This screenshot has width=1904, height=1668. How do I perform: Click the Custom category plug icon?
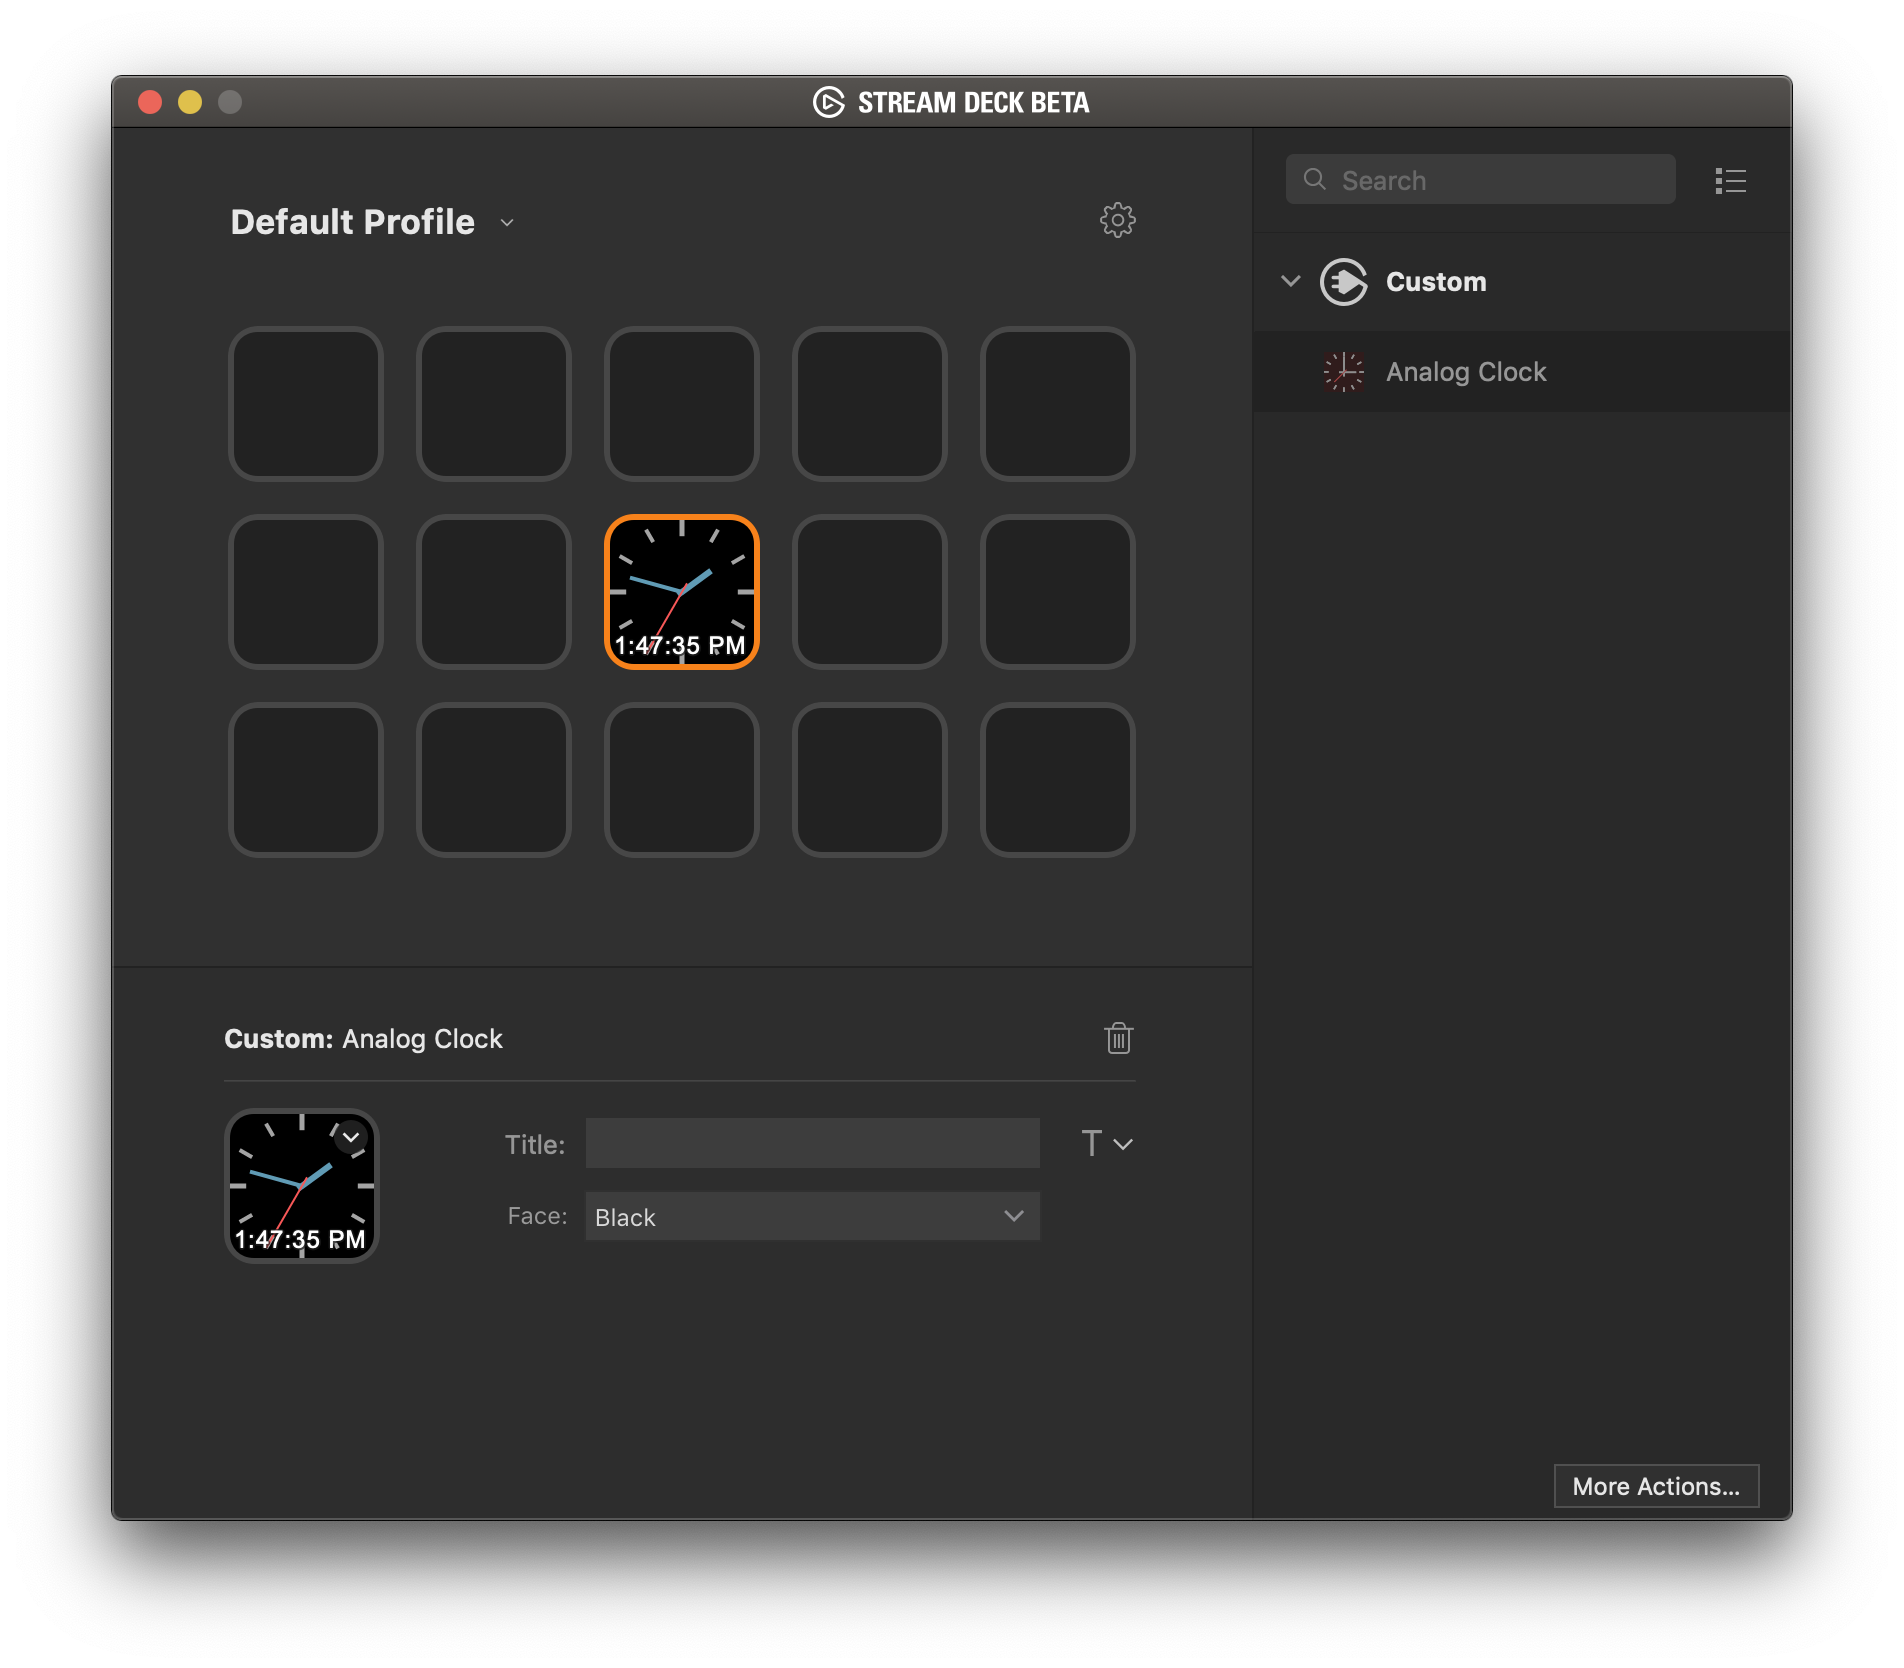[x=1343, y=282]
